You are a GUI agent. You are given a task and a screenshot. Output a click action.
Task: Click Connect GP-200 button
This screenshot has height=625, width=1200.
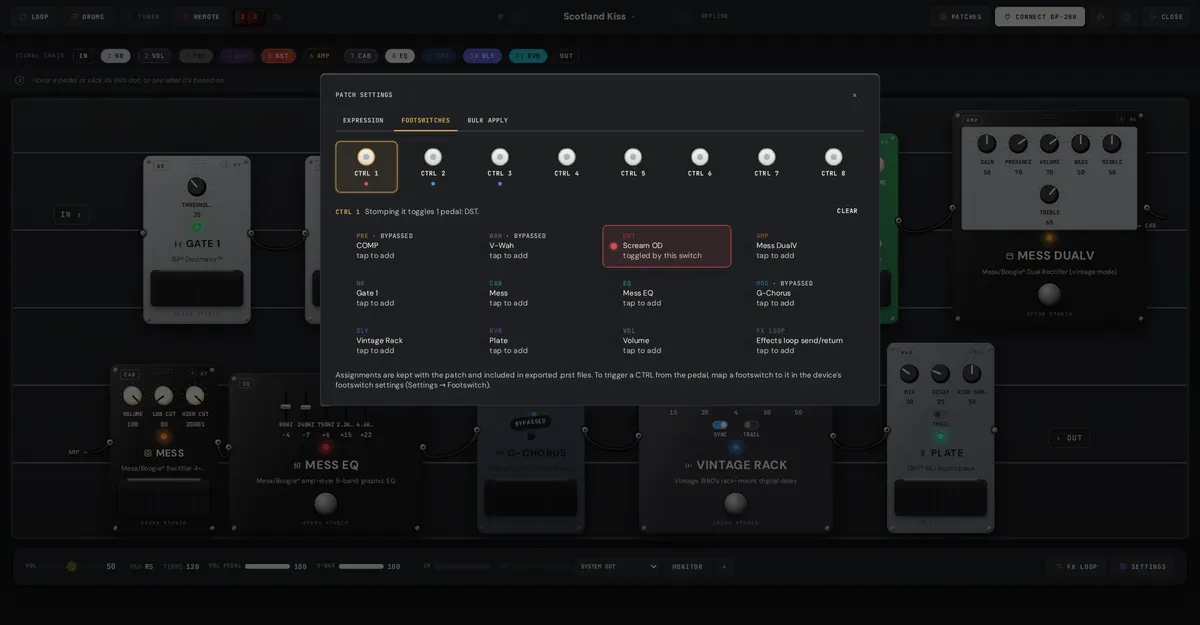pyautogui.click(x=1040, y=17)
